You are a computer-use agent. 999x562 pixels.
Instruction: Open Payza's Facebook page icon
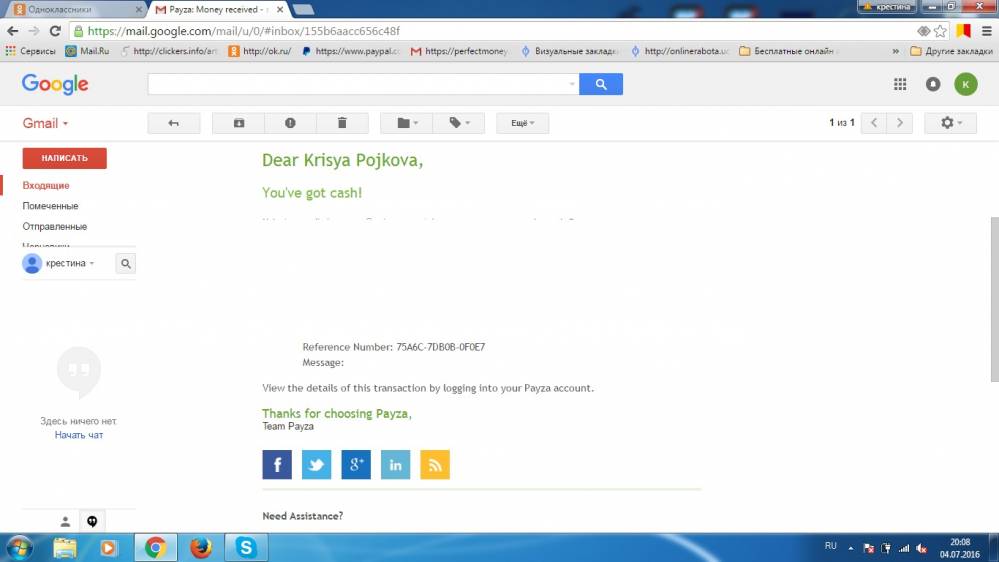click(x=277, y=465)
